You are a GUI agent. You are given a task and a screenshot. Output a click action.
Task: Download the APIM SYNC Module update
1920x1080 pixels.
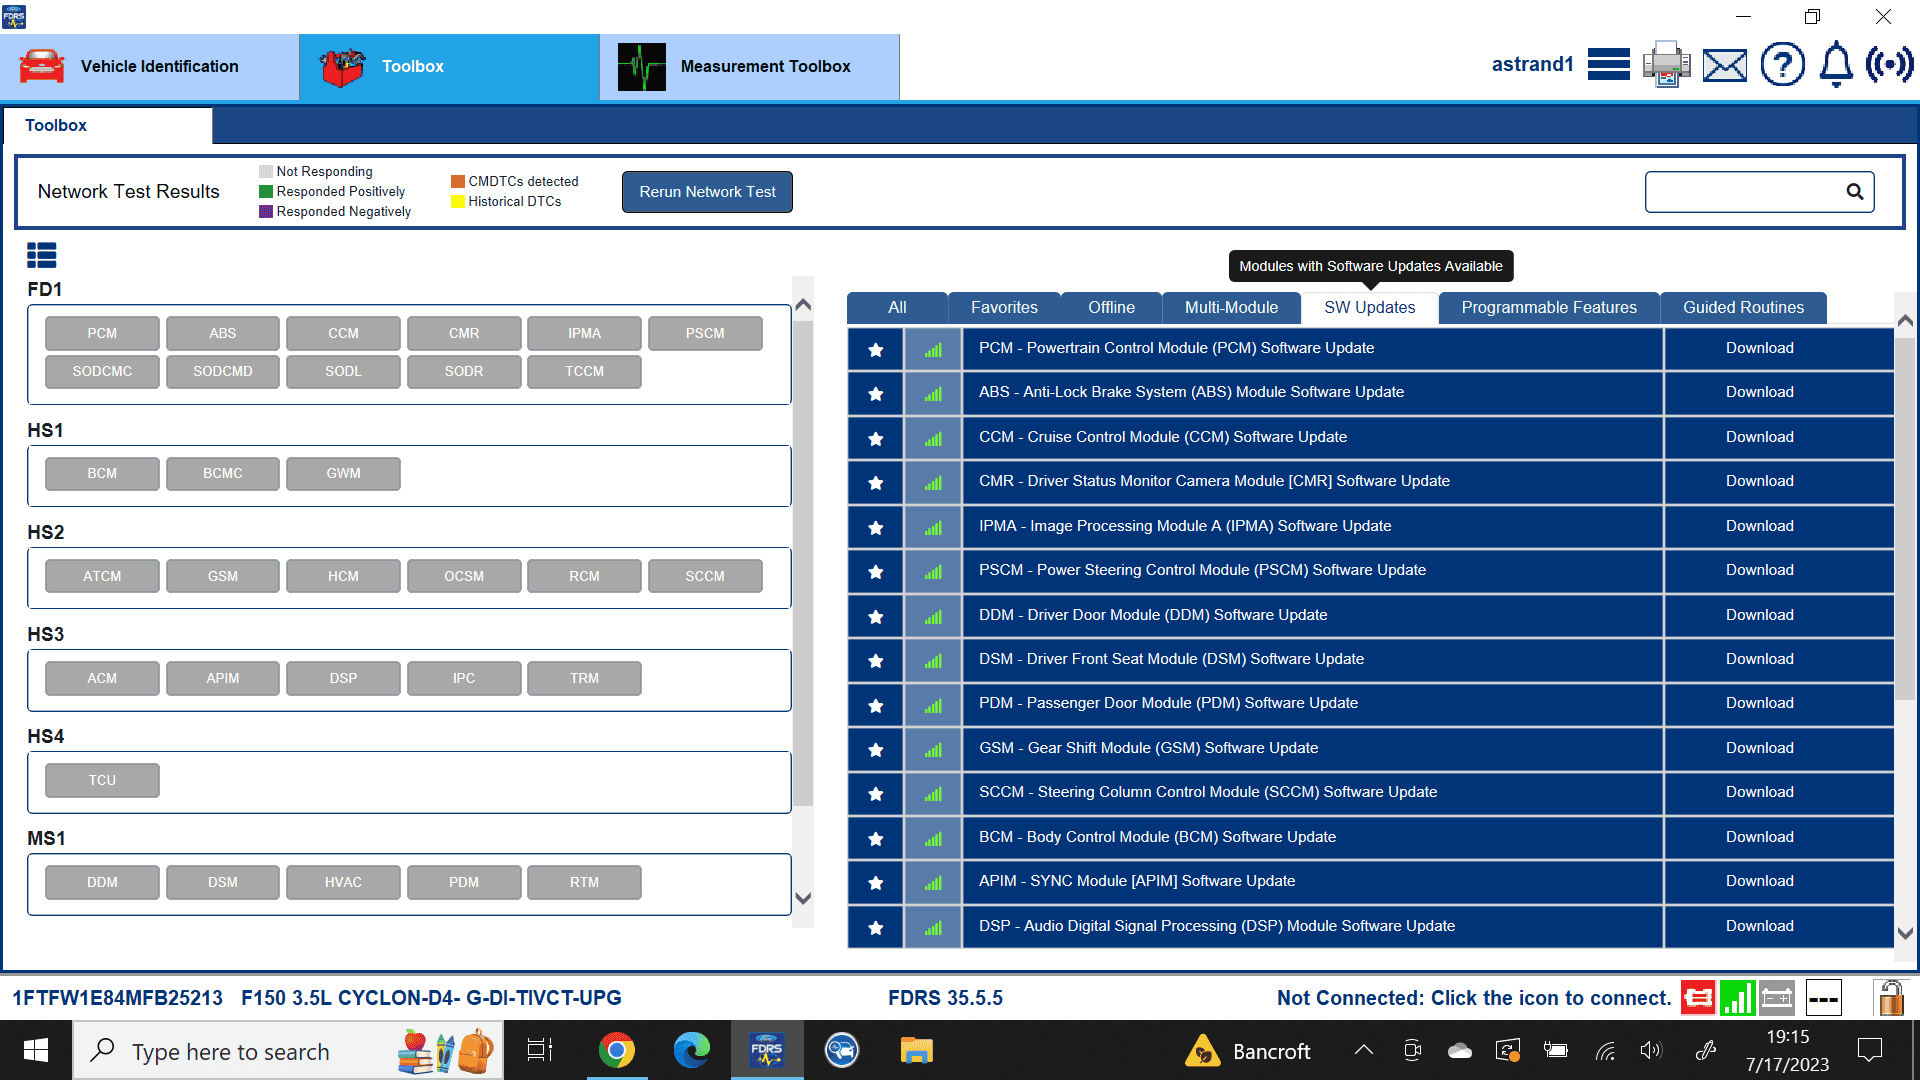(x=1759, y=881)
